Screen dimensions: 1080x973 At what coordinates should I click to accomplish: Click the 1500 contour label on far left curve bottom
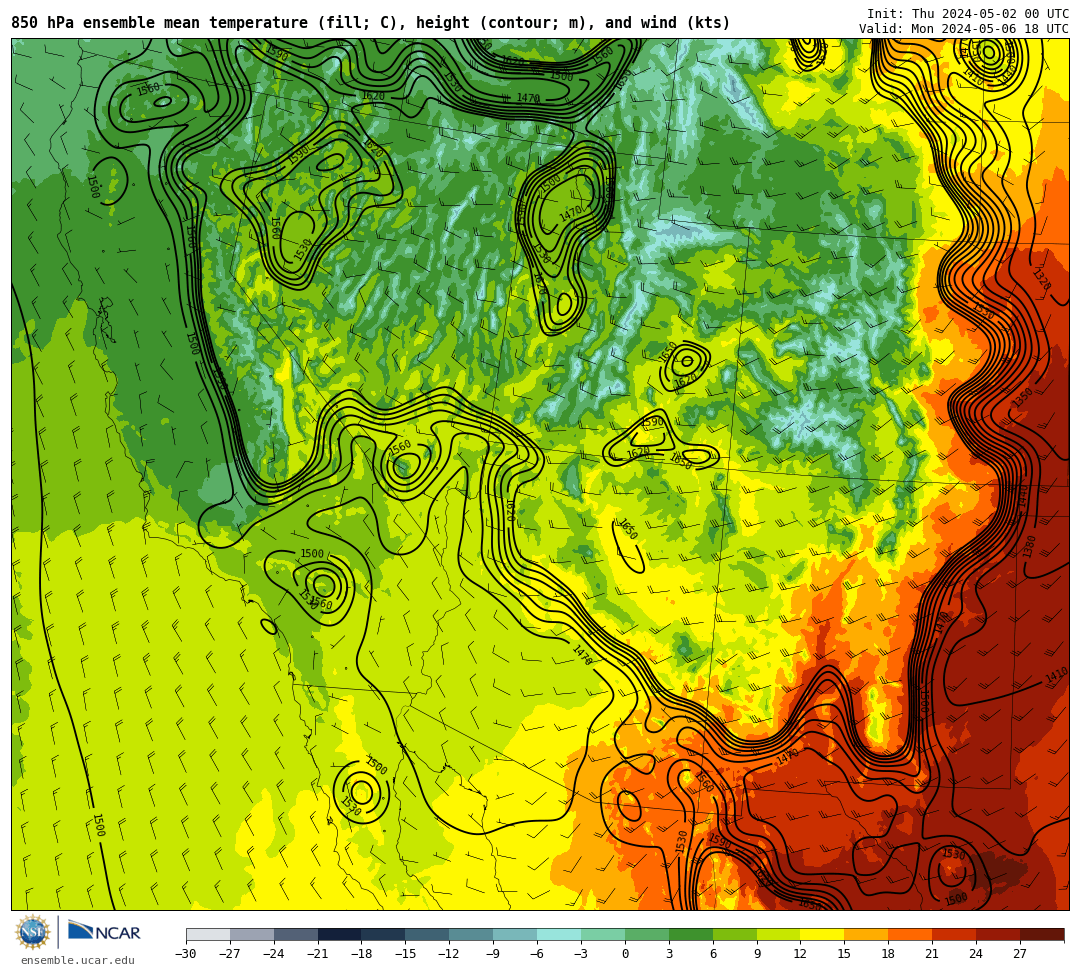coord(99,825)
